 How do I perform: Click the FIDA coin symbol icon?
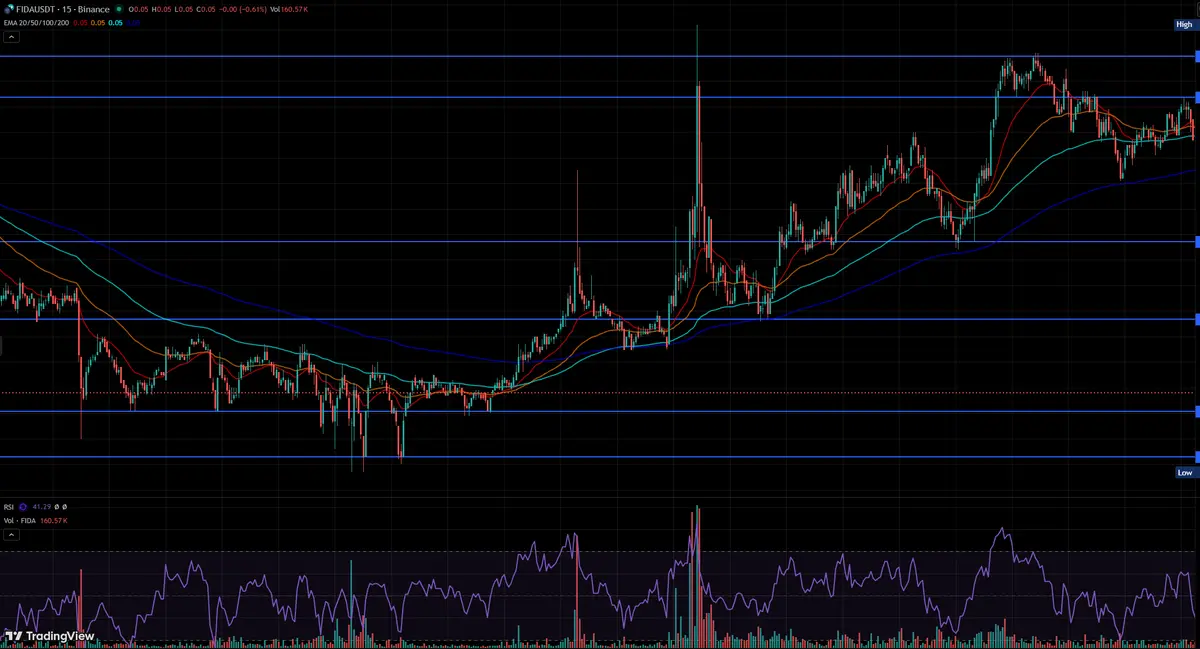coord(9,9)
